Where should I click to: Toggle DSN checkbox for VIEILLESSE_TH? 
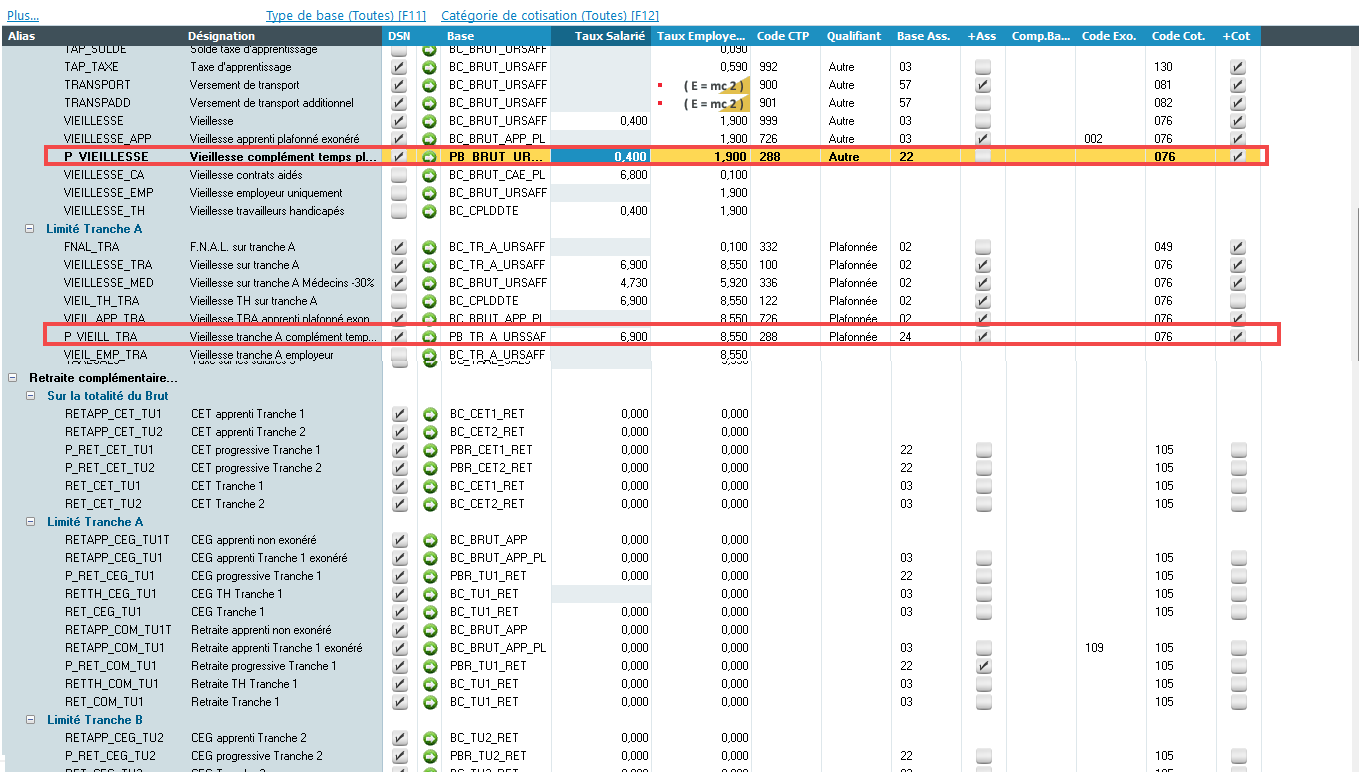coord(400,211)
